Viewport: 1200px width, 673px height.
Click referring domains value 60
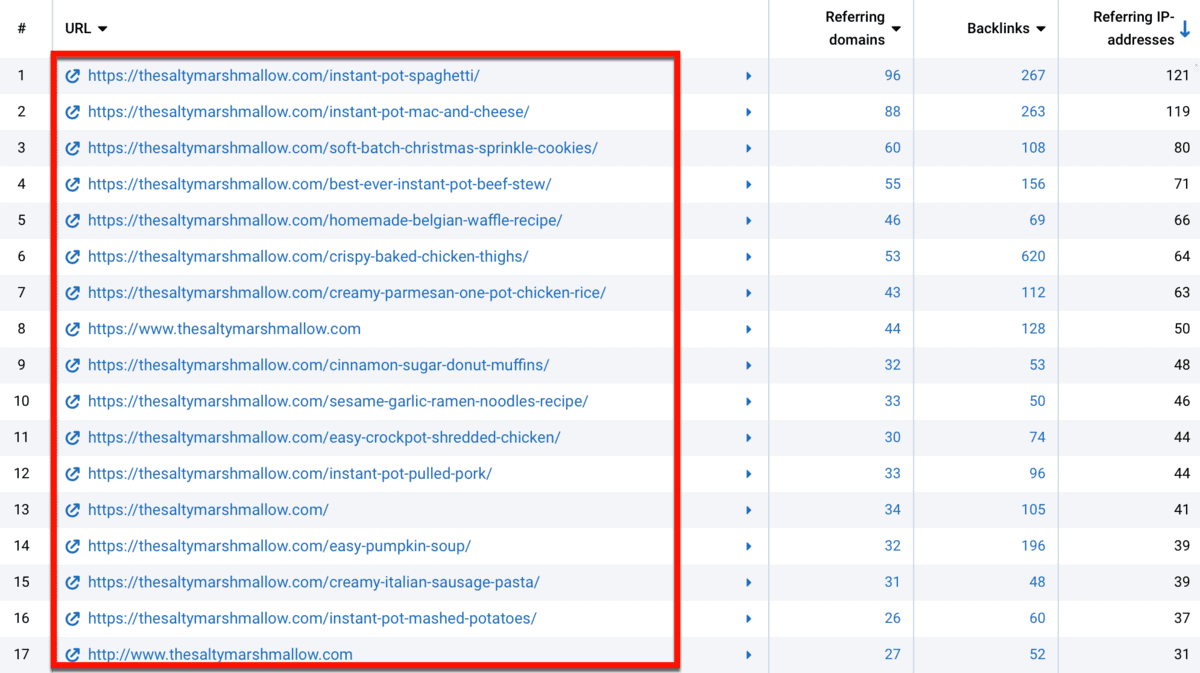(x=892, y=148)
